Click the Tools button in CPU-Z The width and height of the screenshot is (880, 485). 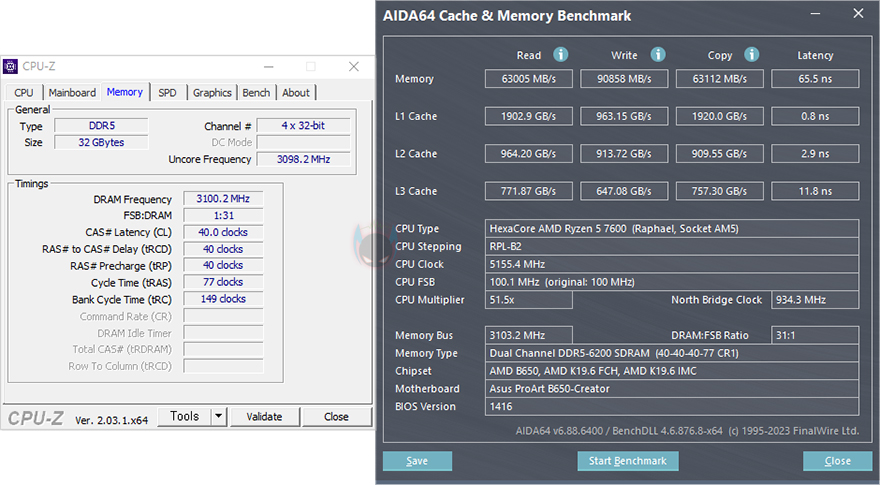click(185, 417)
